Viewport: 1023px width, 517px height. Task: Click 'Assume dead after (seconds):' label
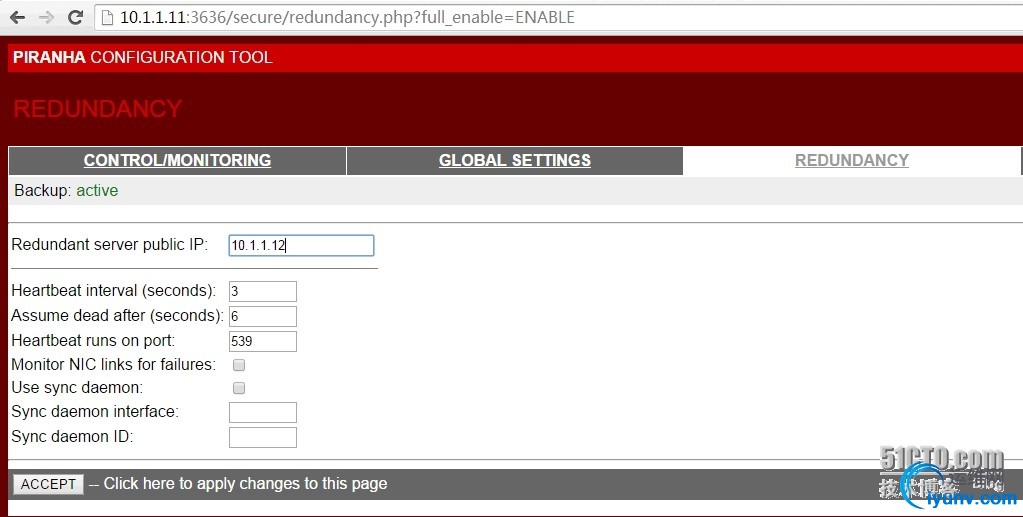coord(117,315)
